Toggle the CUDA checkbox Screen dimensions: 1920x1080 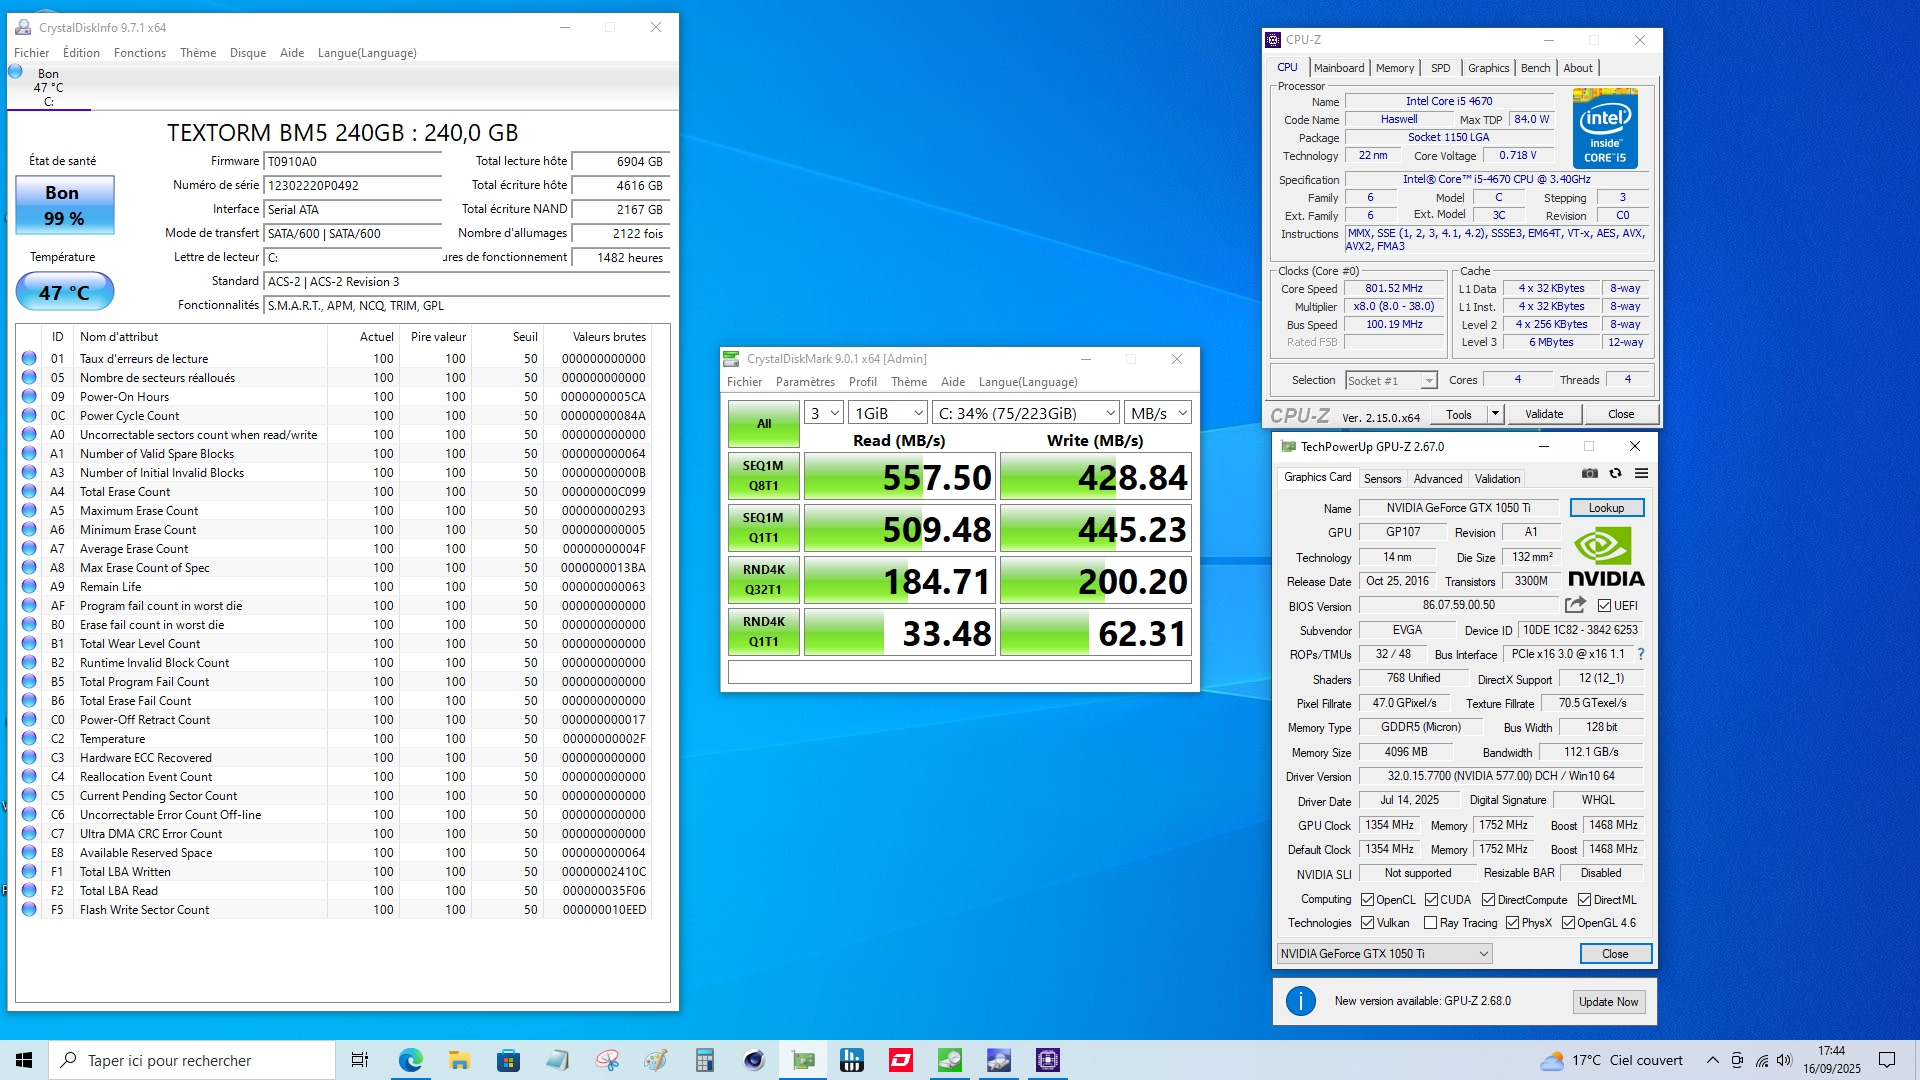pyautogui.click(x=1431, y=900)
